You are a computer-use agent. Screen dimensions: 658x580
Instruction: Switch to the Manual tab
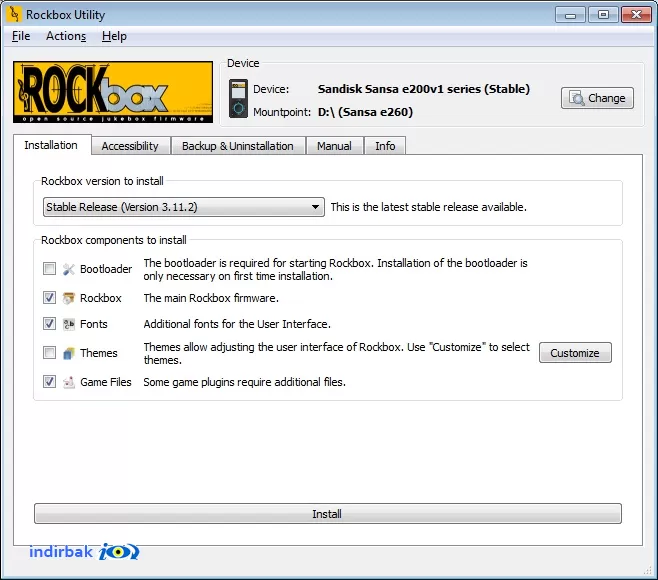click(x=334, y=146)
